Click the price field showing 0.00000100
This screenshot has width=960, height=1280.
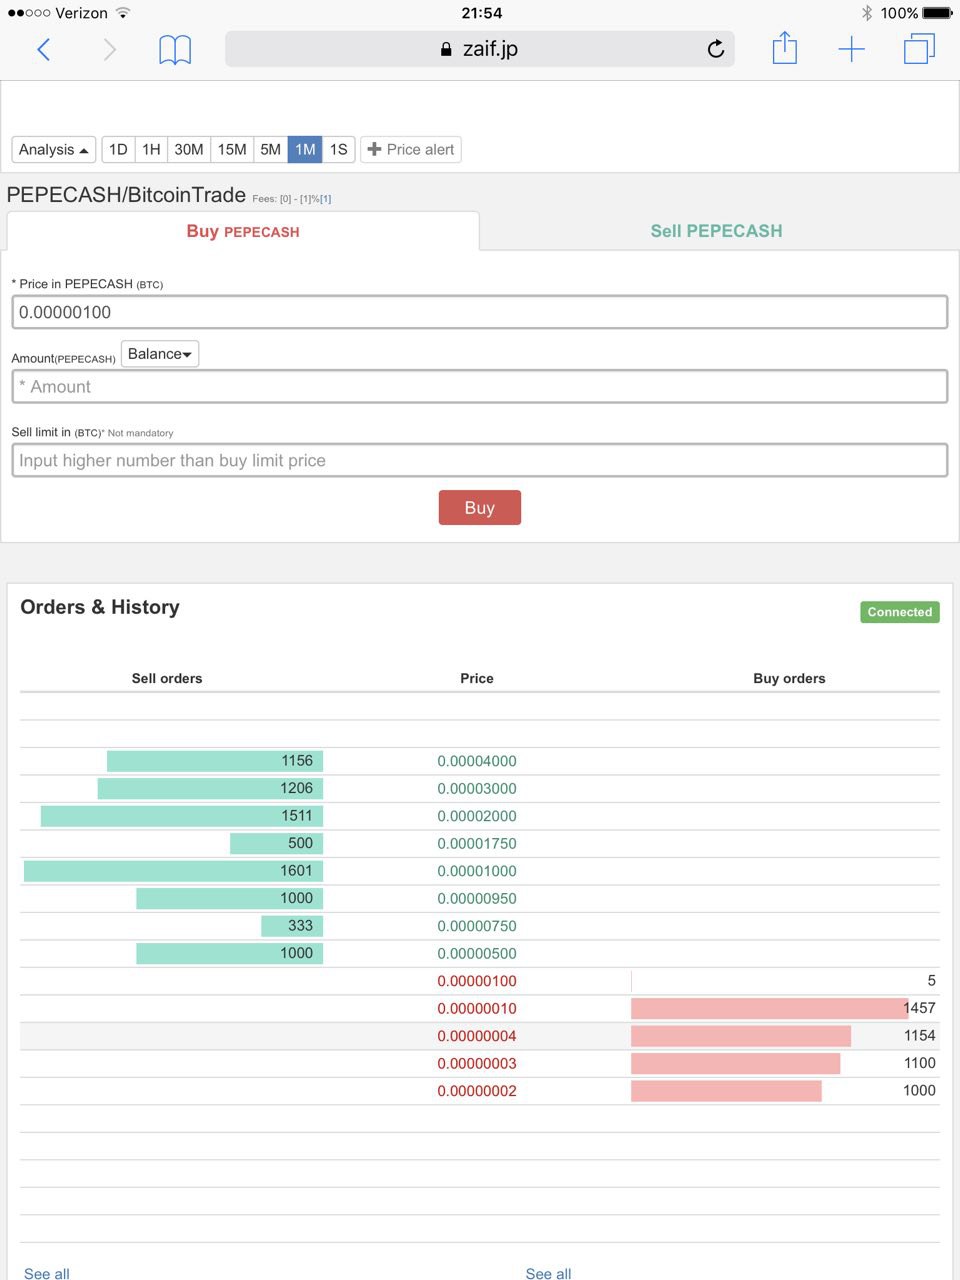pos(480,312)
